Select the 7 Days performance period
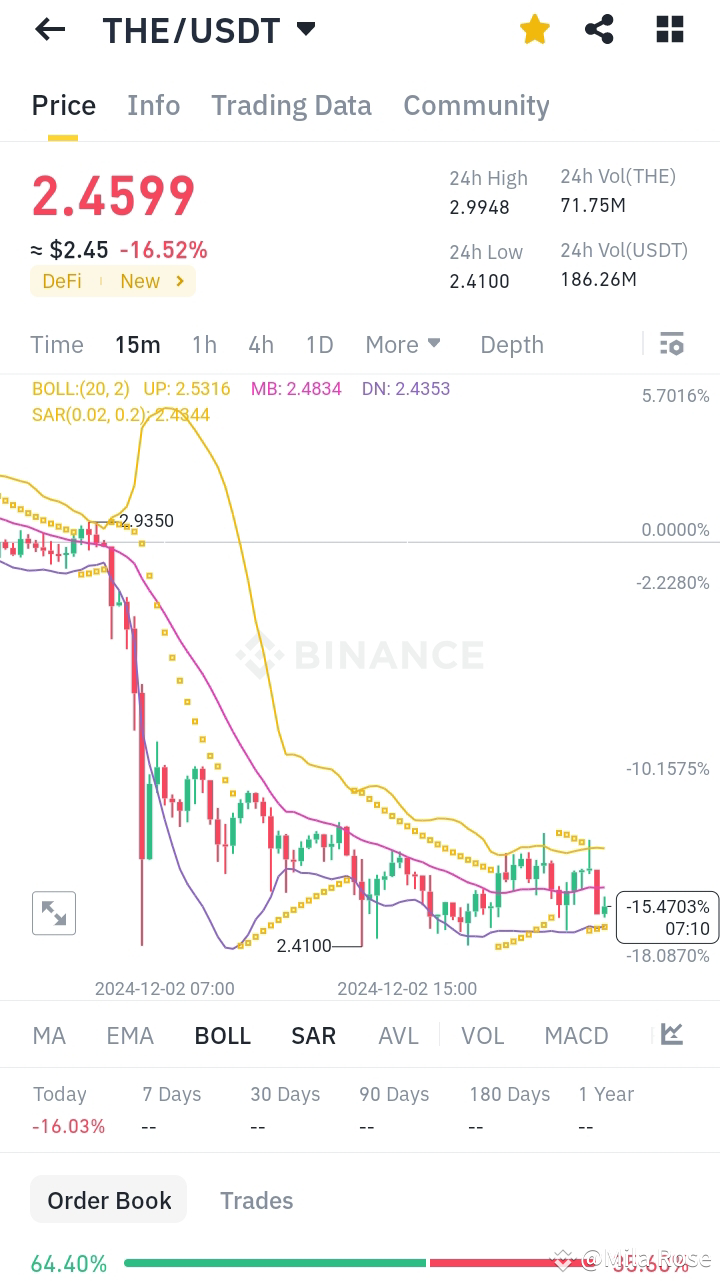720x1281 pixels. coord(171,1094)
